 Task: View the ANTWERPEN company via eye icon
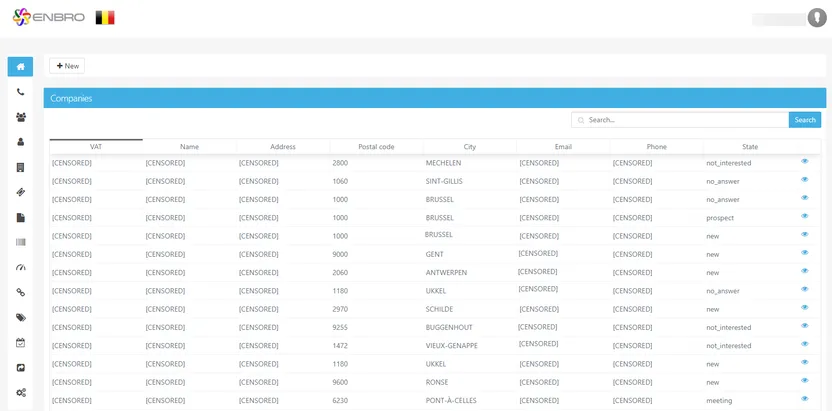(x=804, y=270)
